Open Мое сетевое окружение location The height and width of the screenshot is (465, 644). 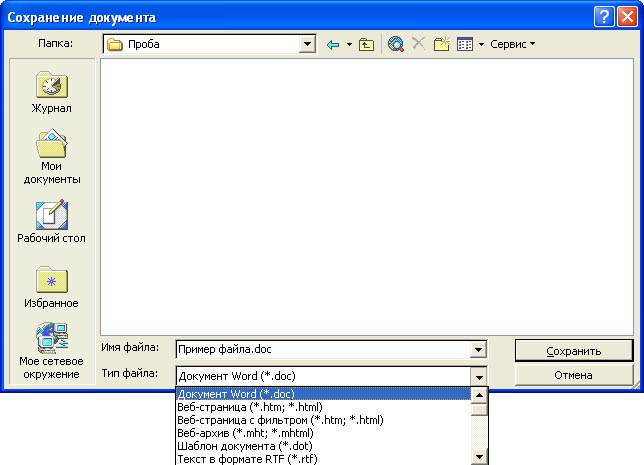coord(51,351)
